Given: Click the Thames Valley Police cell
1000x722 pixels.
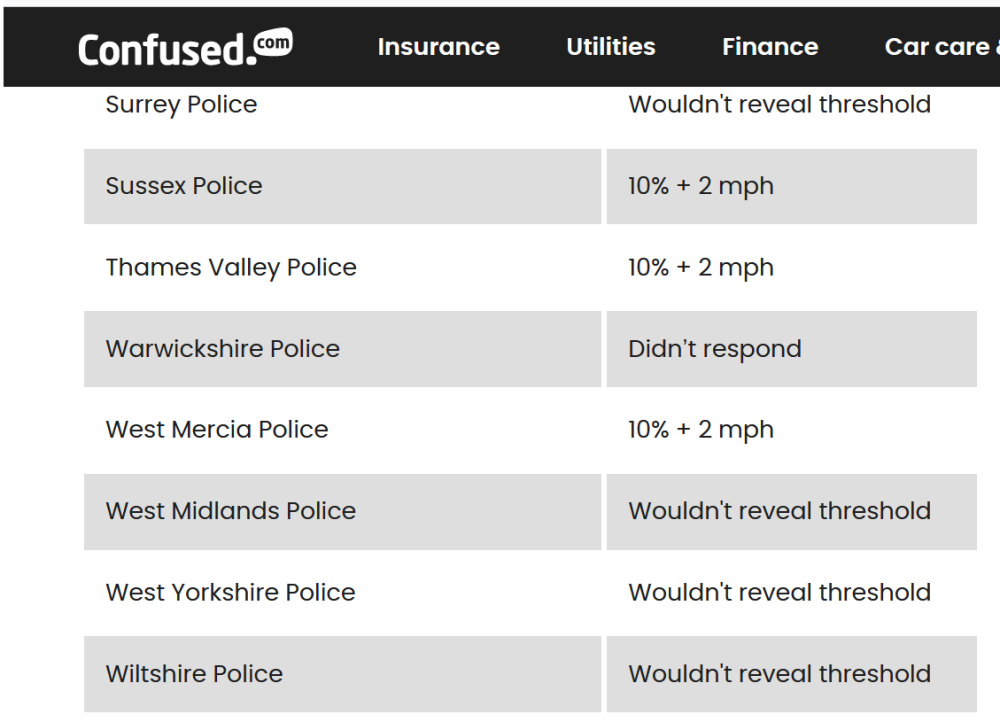Looking at the screenshot, I should click(x=231, y=268).
